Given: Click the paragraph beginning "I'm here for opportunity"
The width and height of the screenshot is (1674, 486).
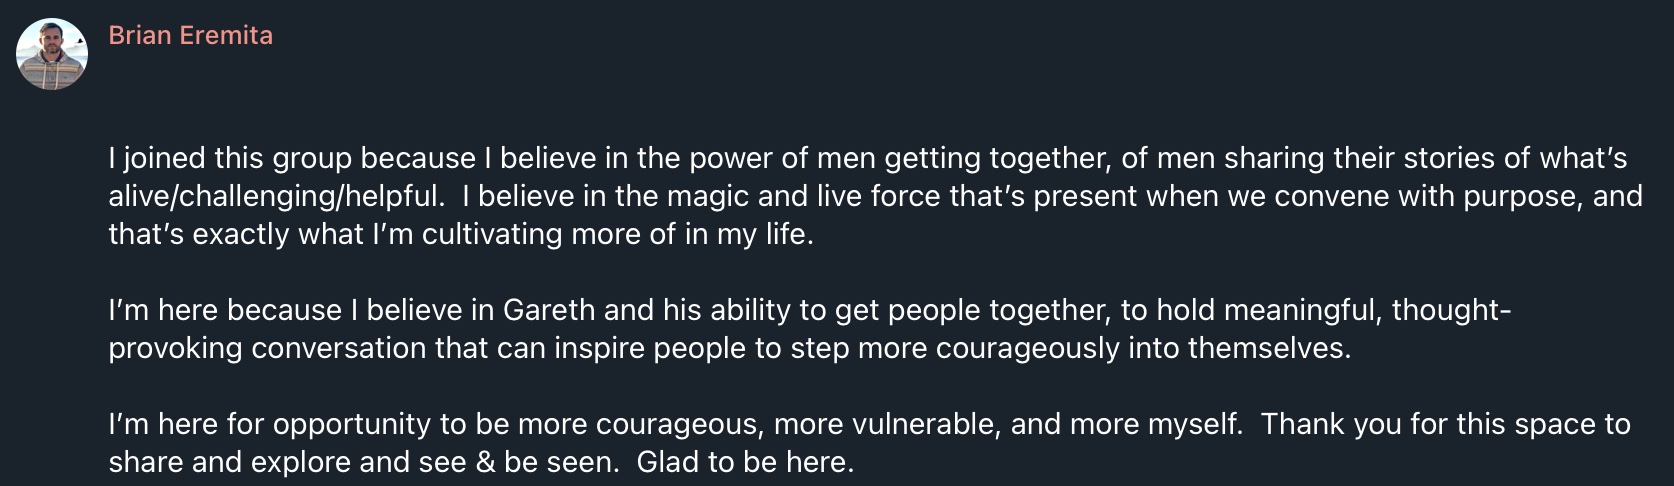Looking at the screenshot, I should (x=869, y=443).
